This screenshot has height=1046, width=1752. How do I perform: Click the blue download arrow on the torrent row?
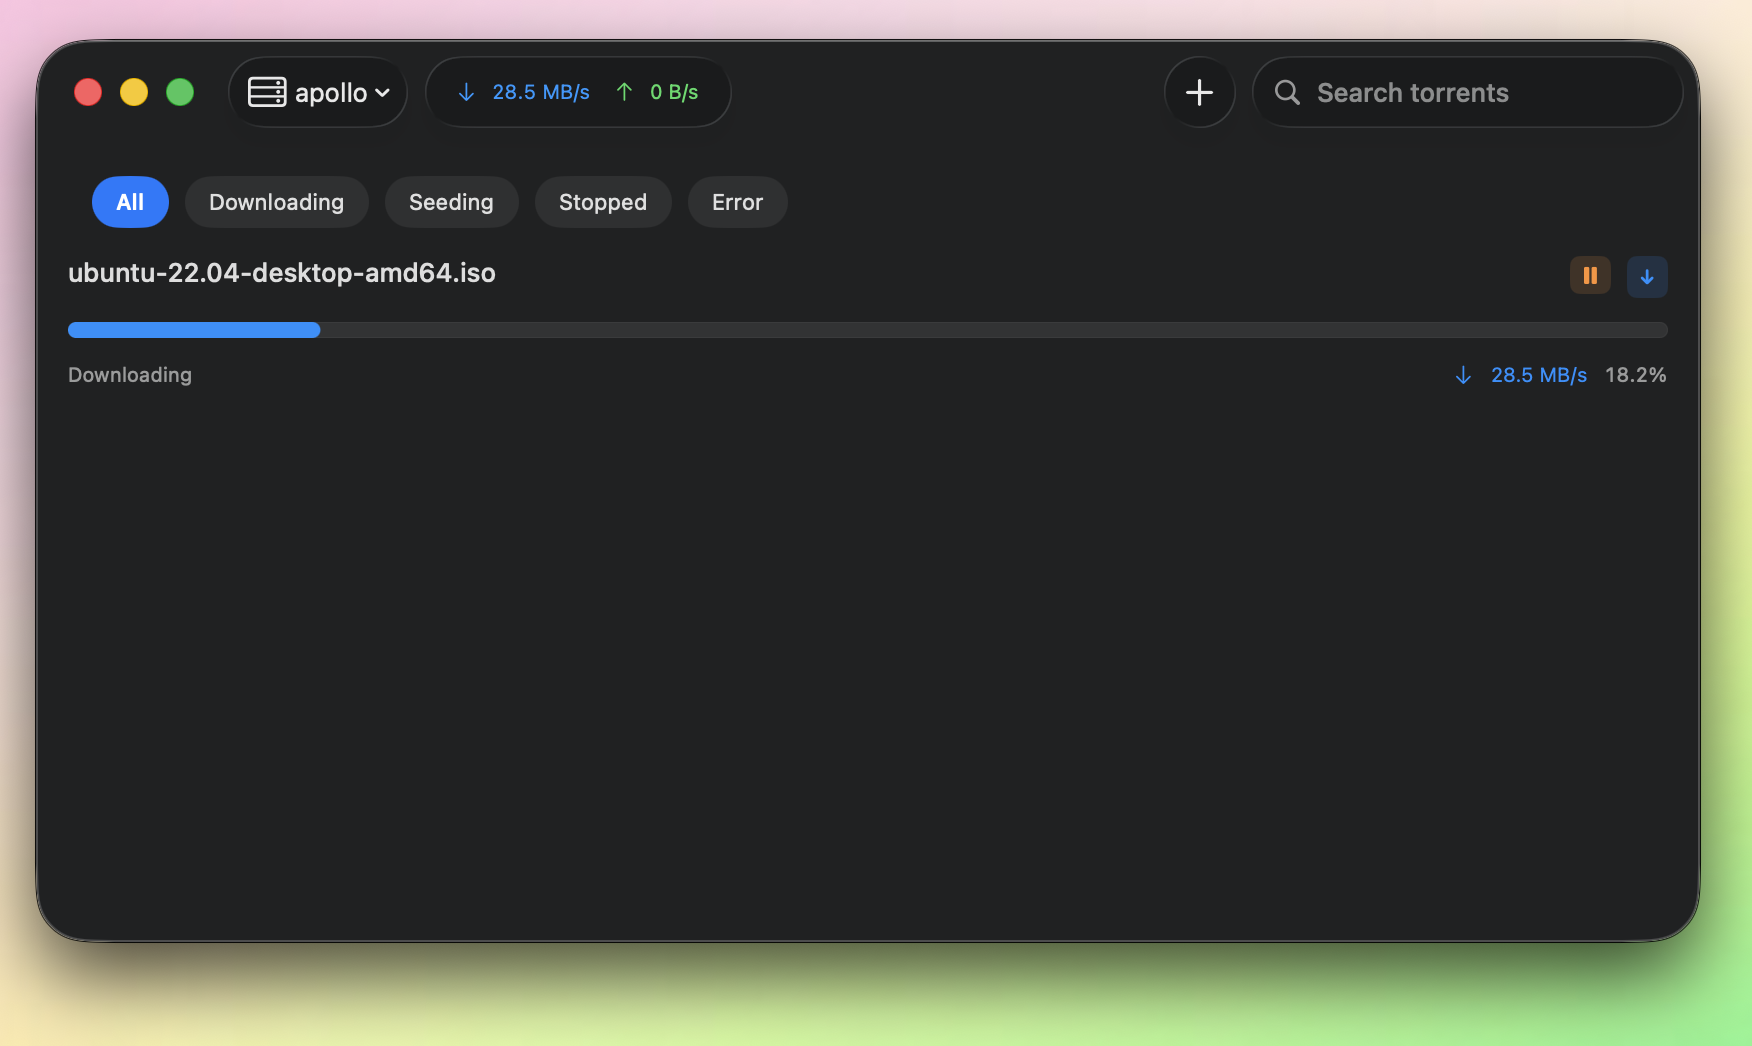click(1647, 276)
